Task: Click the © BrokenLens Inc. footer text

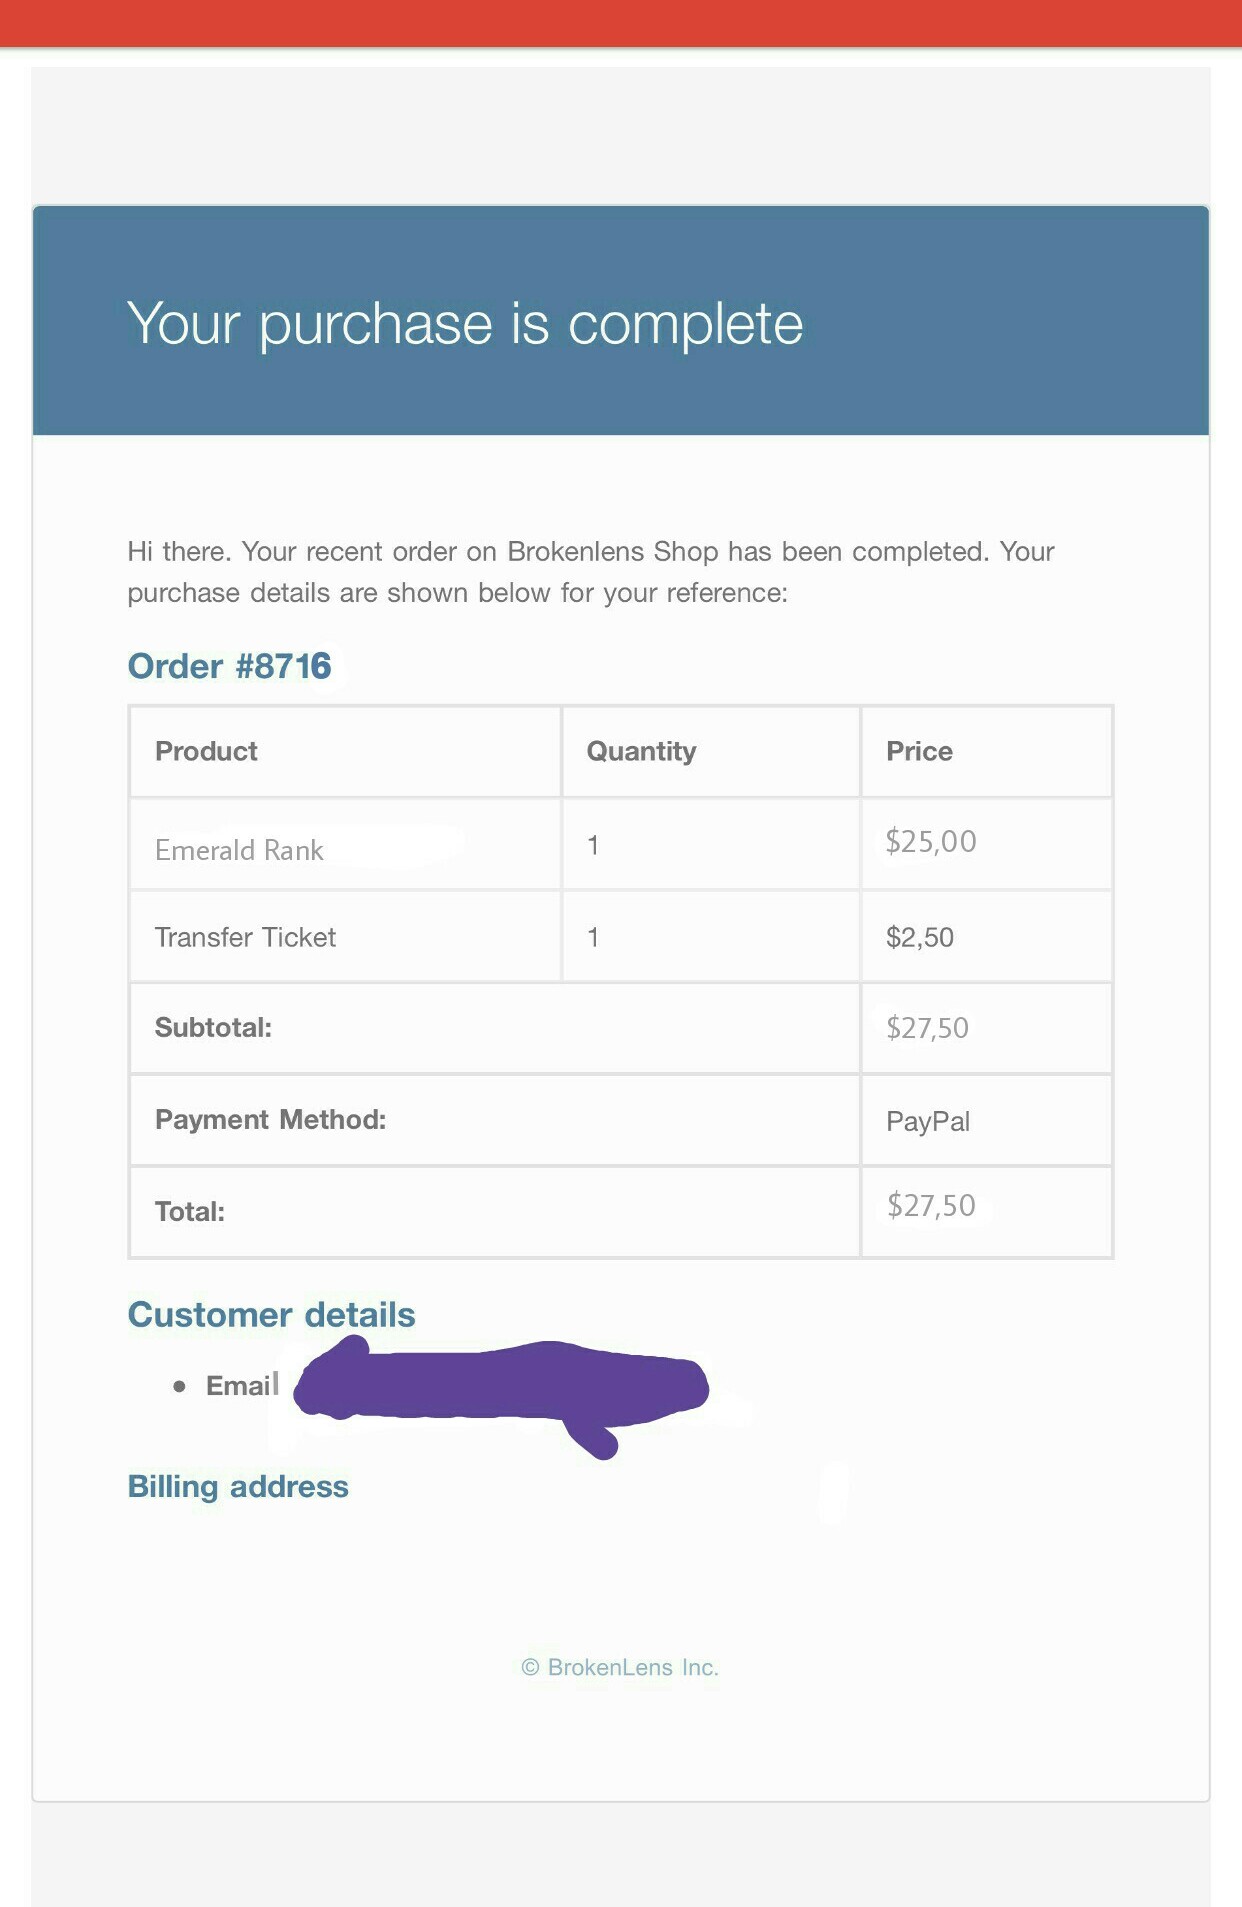Action: pyautogui.click(x=620, y=1667)
